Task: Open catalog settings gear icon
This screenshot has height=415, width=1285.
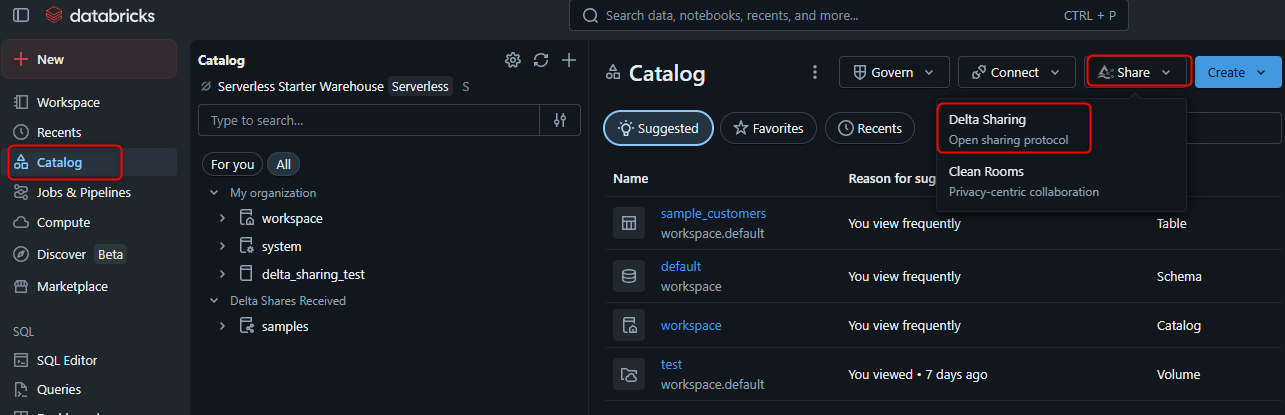Action: [513, 60]
